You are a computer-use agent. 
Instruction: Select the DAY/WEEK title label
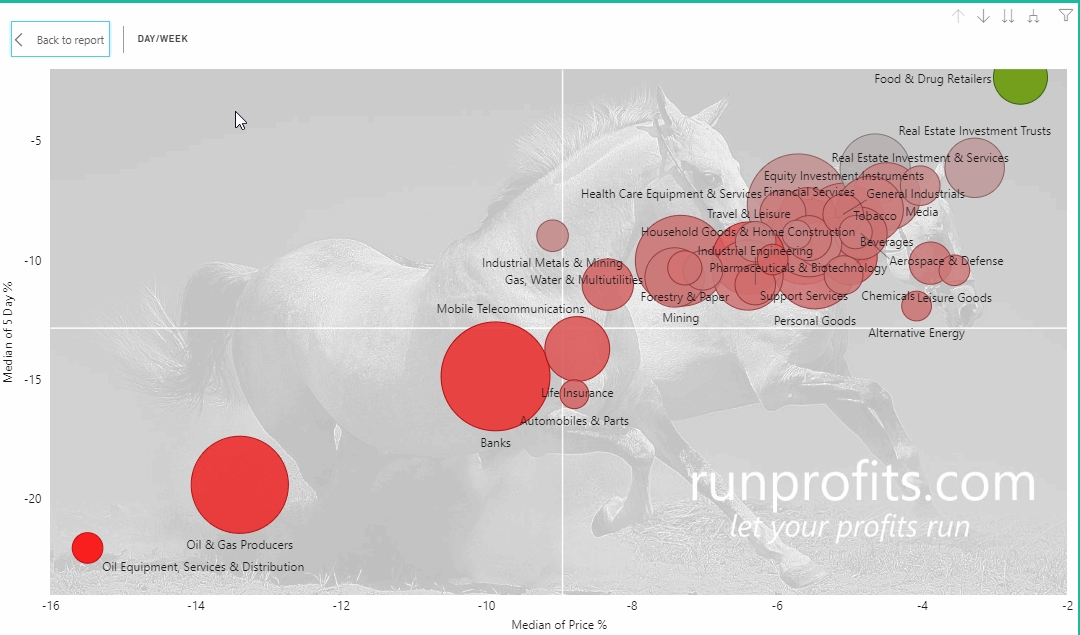pos(163,39)
